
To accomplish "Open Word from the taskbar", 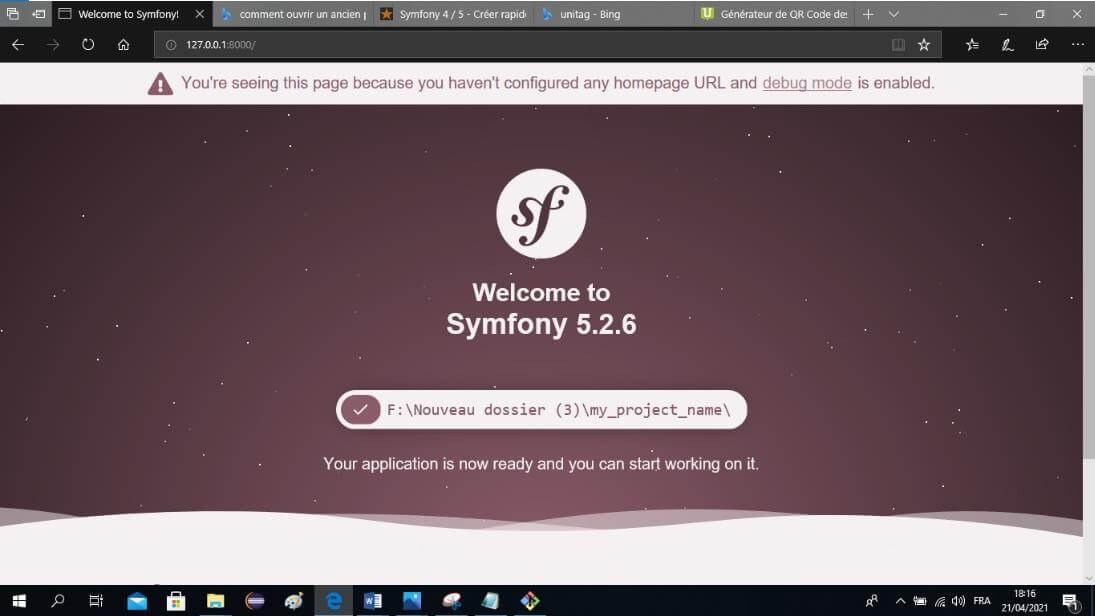I will pyautogui.click(x=373, y=601).
